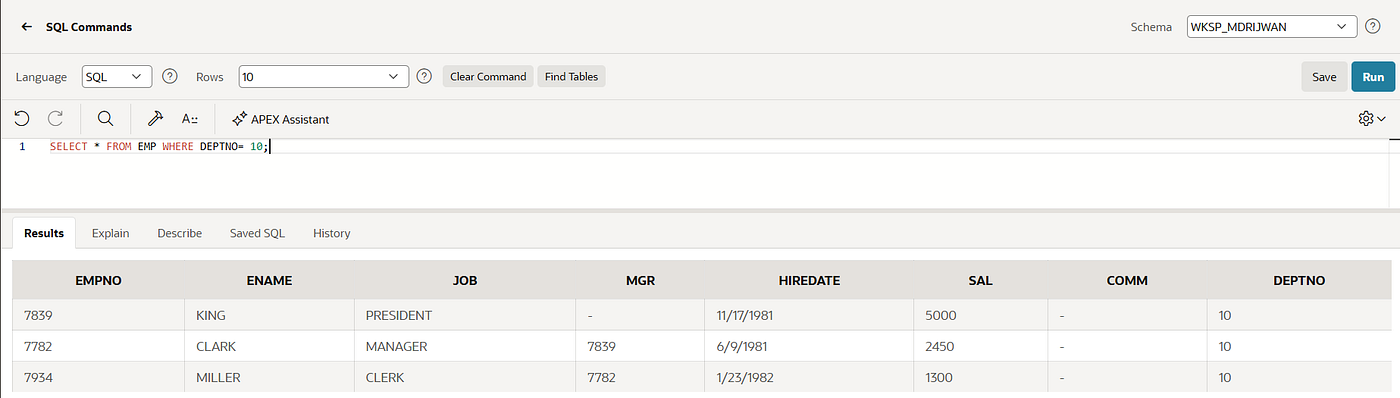This screenshot has width=1400, height=398.
Task: Select the PRESIDENT job cell
Action: pos(465,315)
